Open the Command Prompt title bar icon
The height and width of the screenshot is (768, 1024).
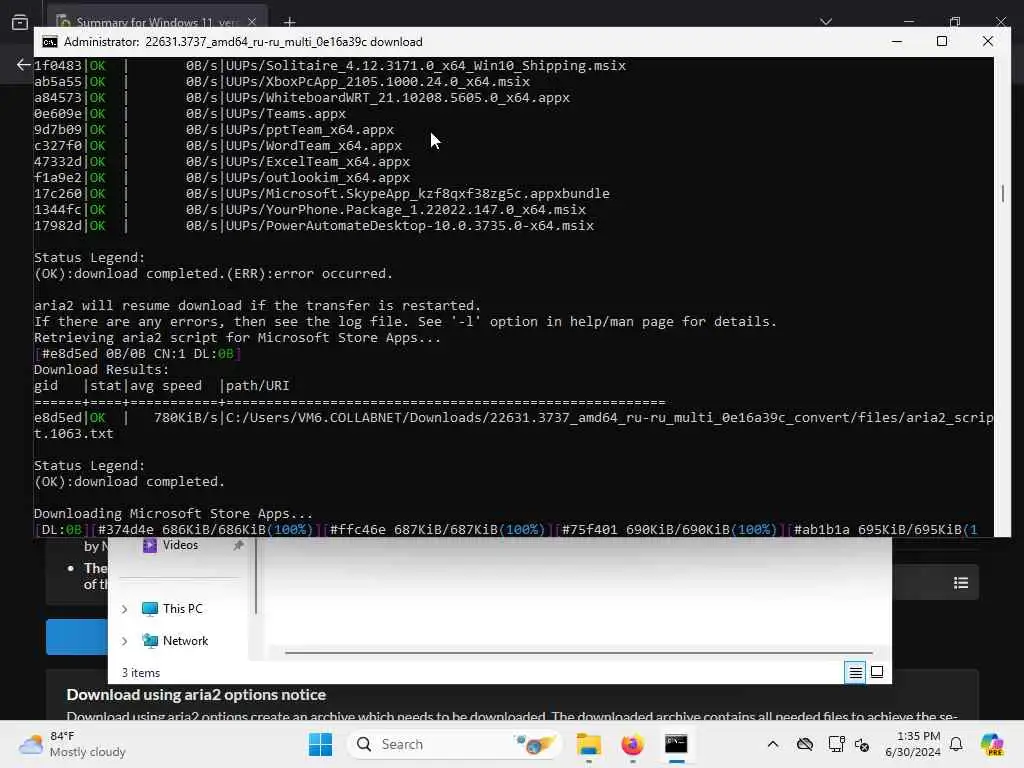[x=50, y=42]
